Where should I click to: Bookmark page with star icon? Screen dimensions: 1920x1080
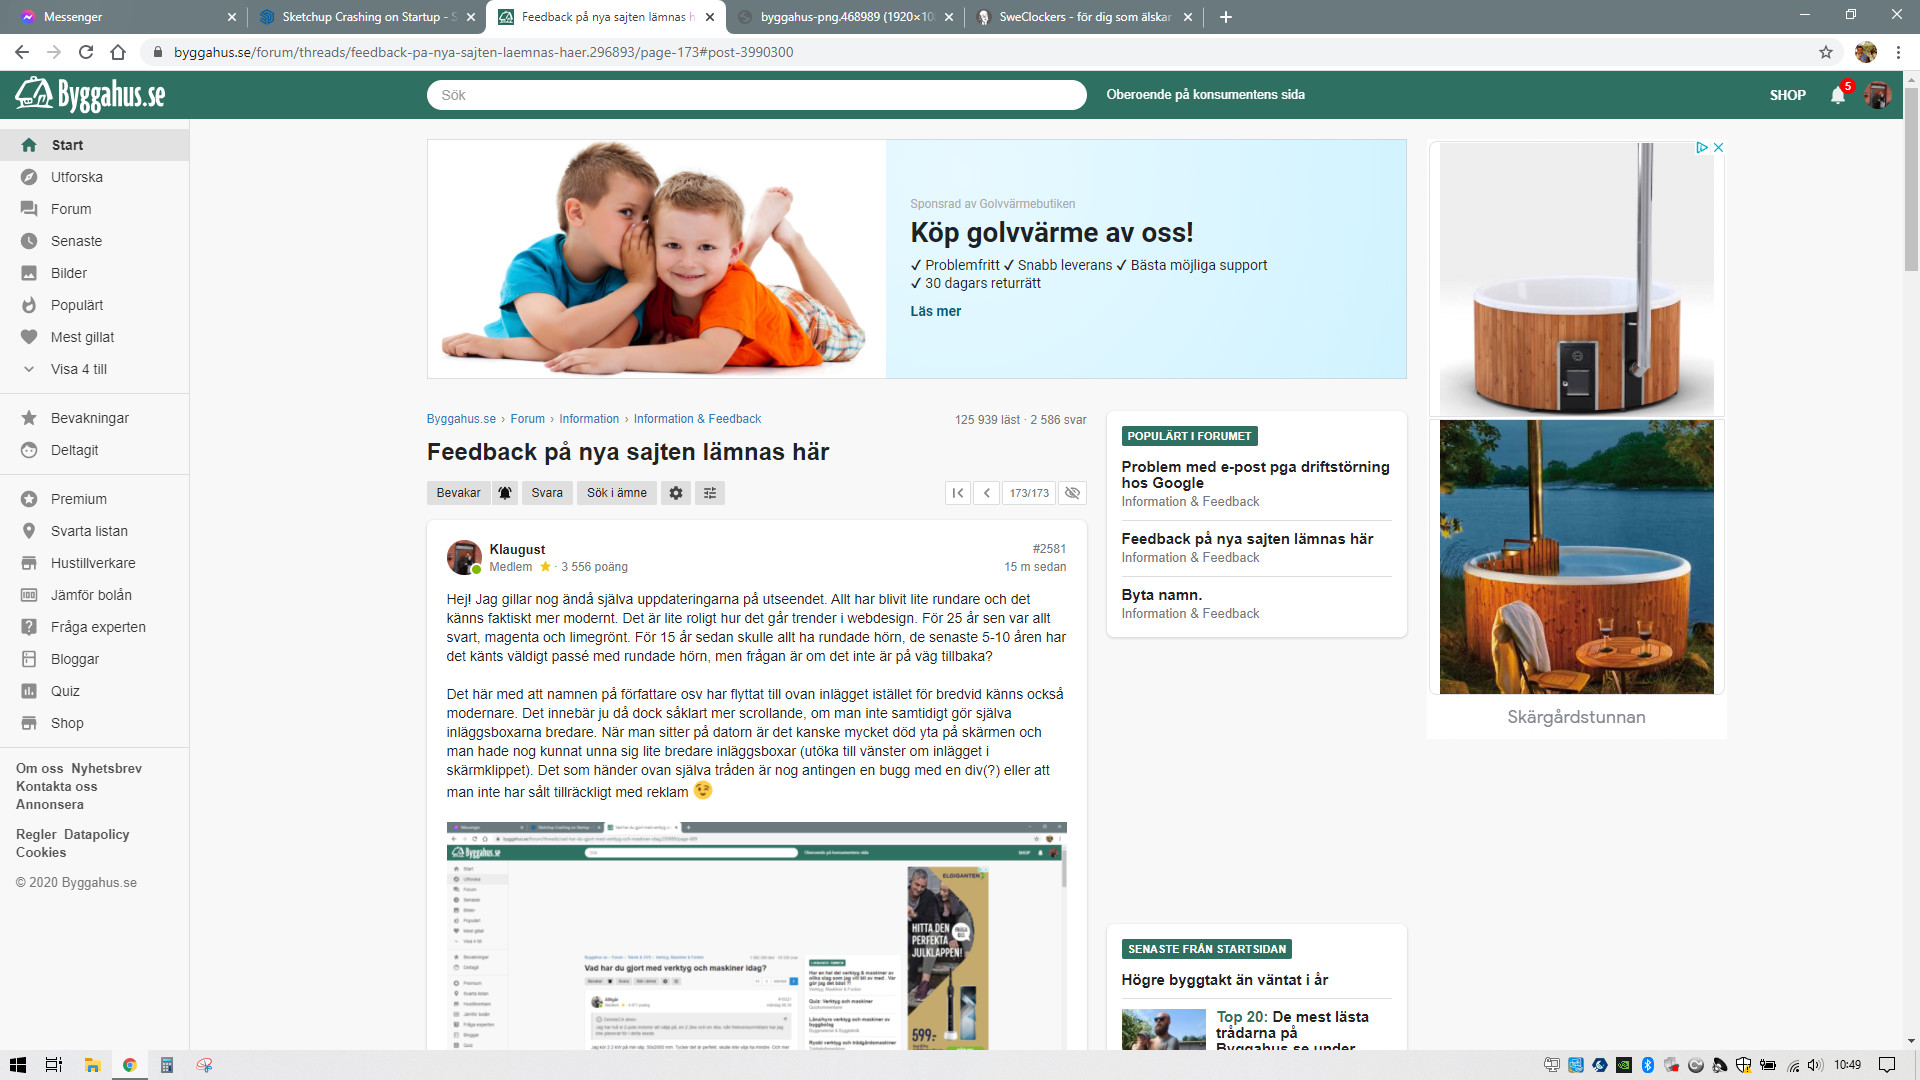pos(1826,52)
